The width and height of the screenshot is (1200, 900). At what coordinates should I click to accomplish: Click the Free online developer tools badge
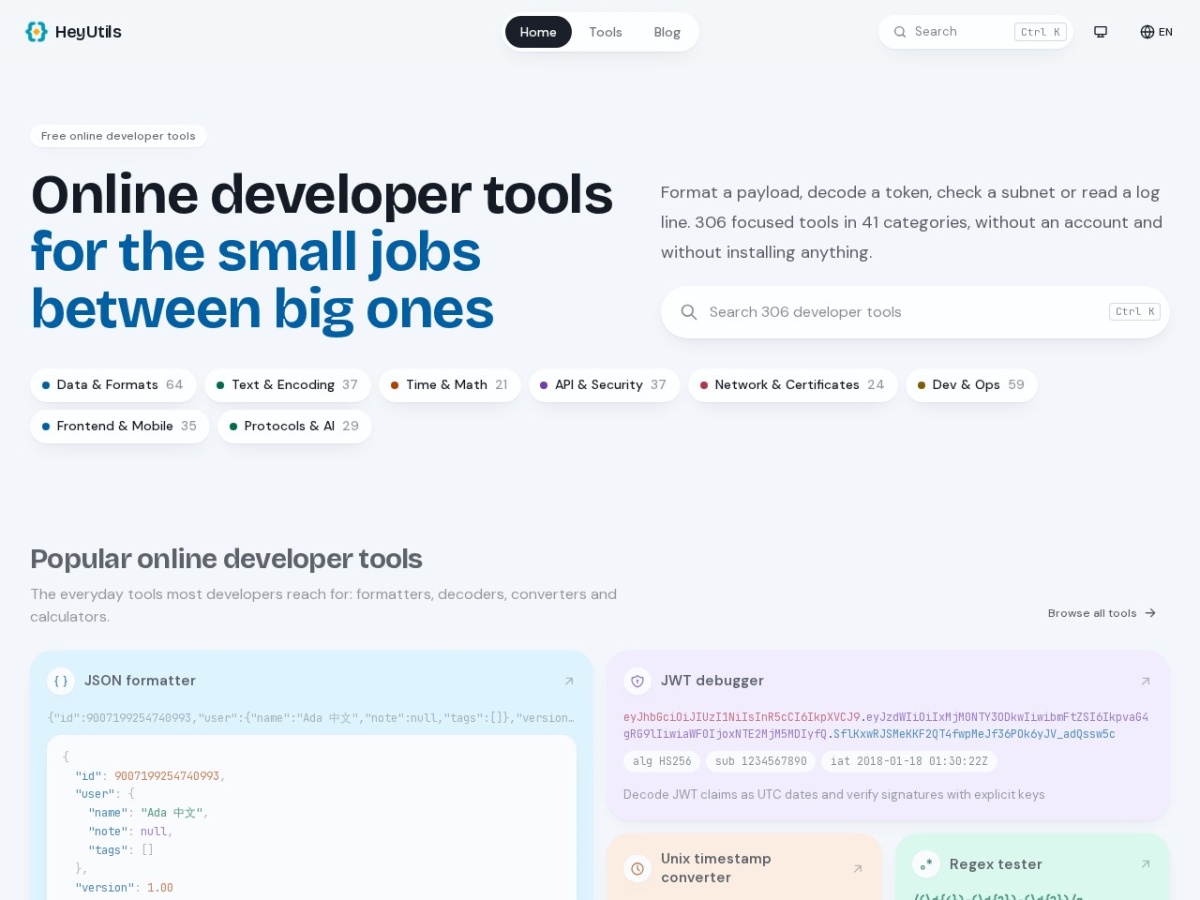pos(118,136)
